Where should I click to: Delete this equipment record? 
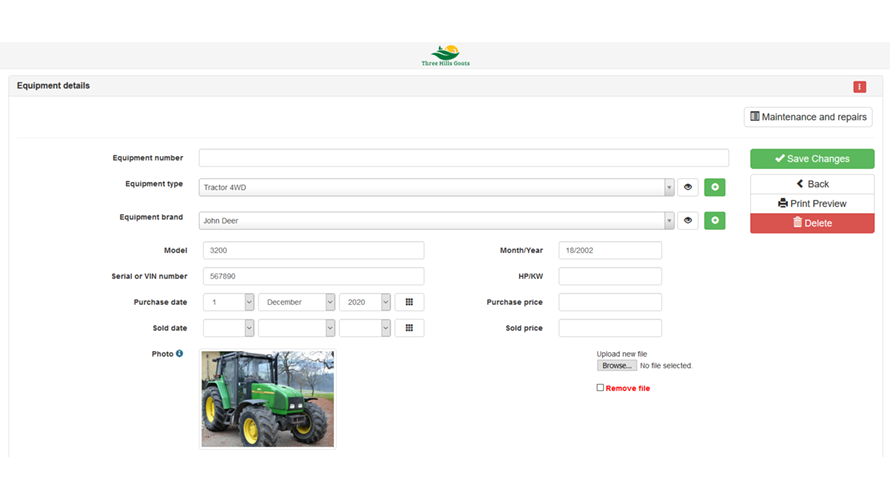click(x=812, y=223)
